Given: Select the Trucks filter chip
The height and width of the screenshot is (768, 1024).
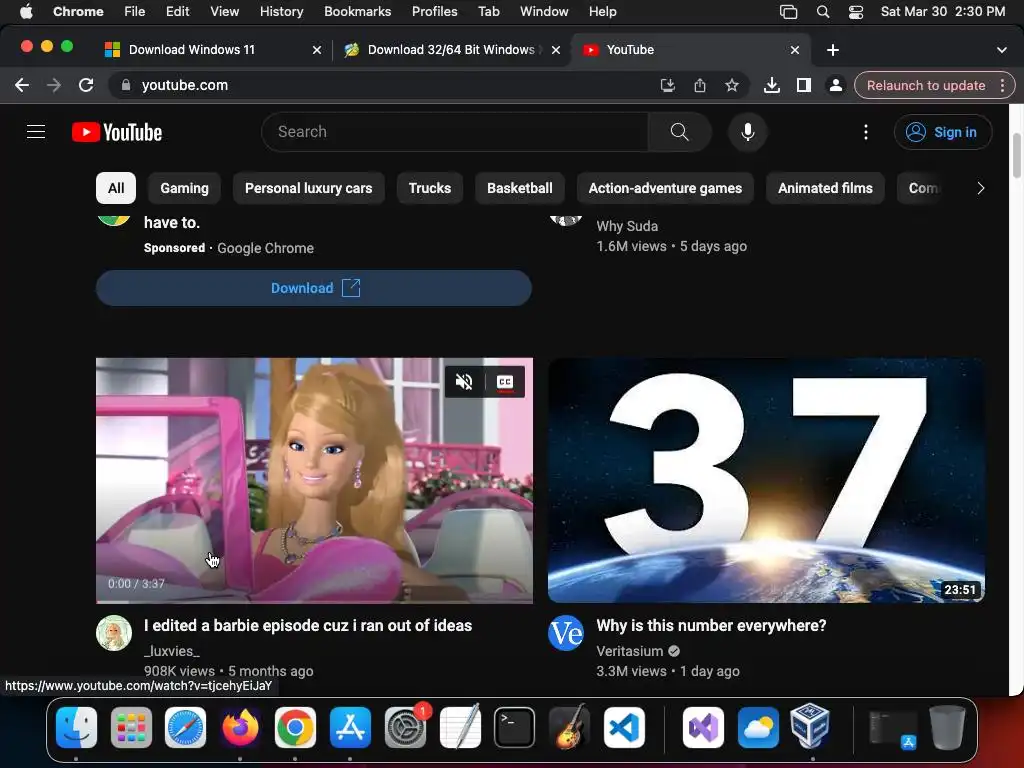Looking at the screenshot, I should pos(430,188).
